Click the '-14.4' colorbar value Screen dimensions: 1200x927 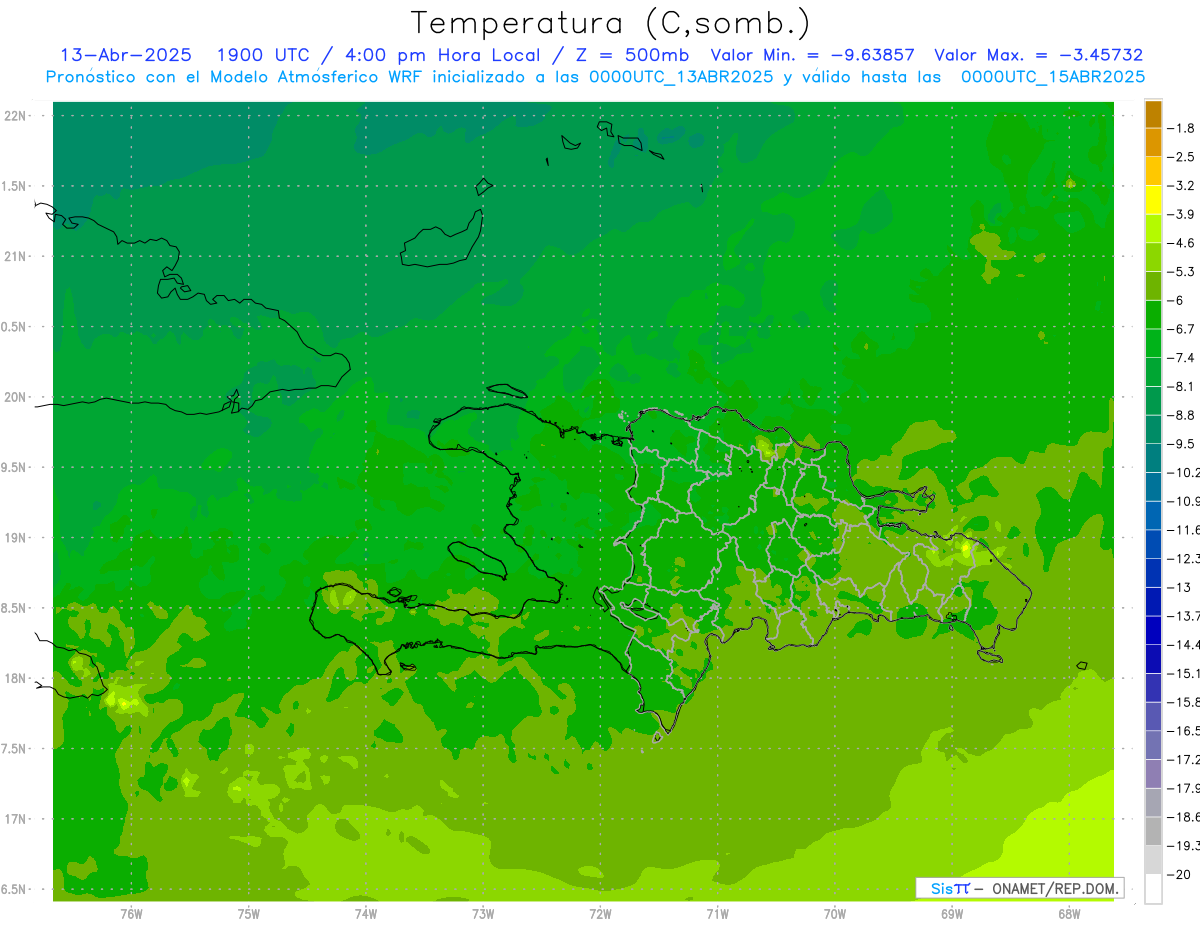1185,645
